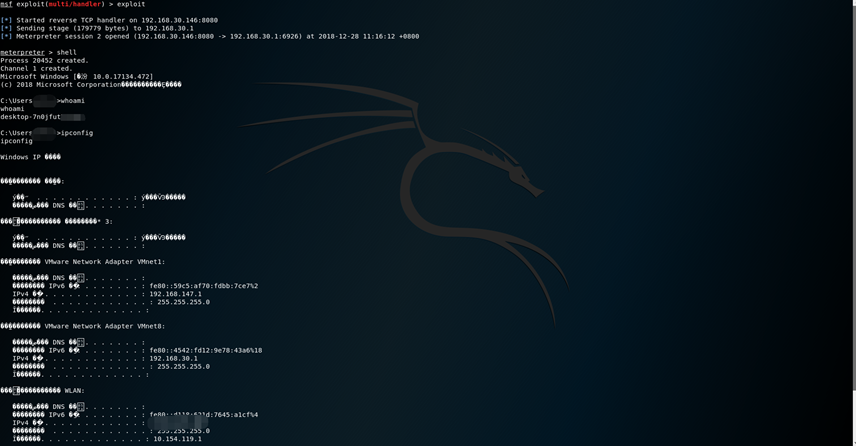Click 'VMware Network Adapter VMnet8:' heading

(x=82, y=326)
